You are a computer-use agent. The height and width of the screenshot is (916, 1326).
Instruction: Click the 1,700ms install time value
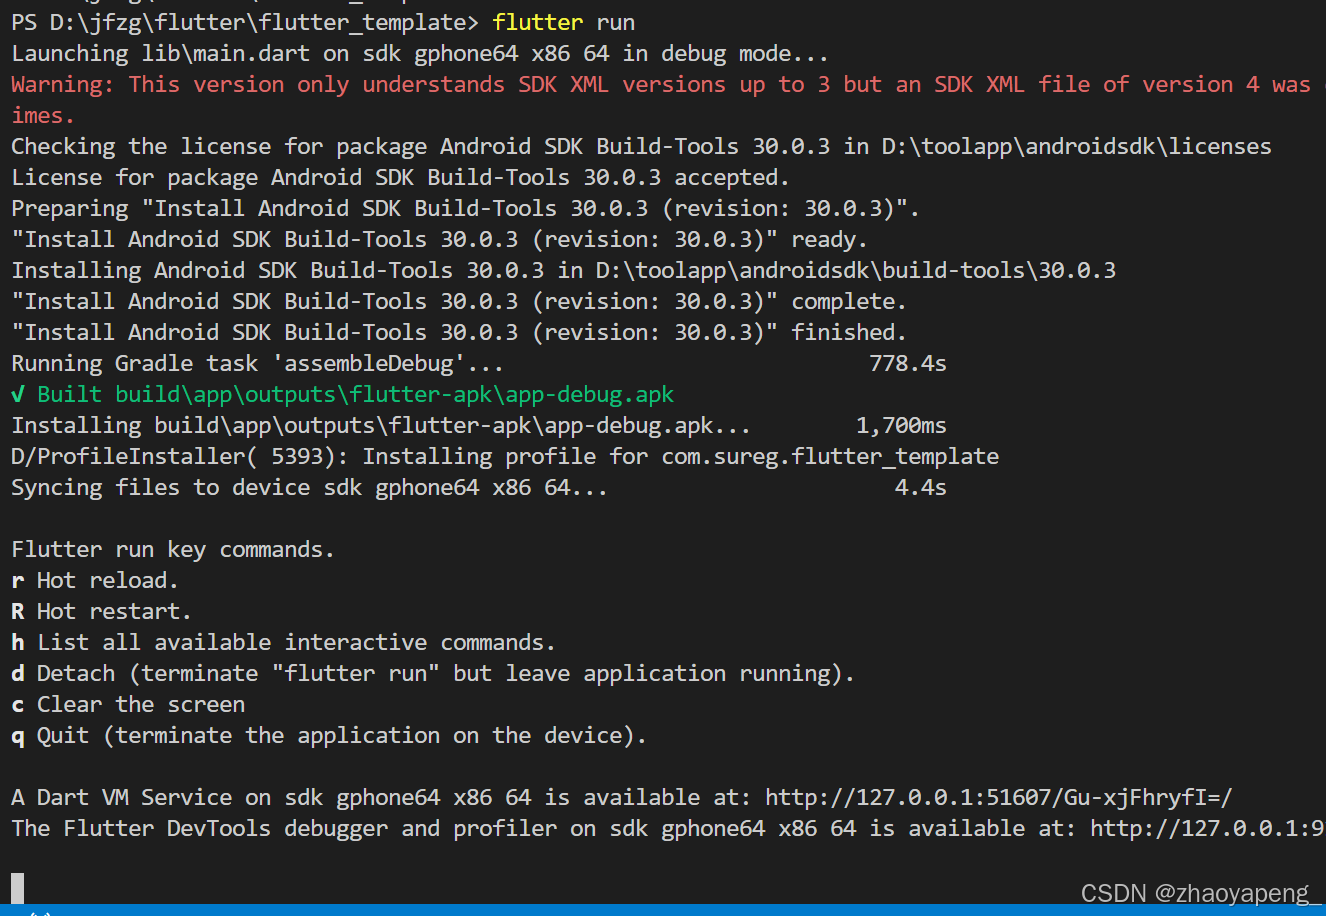[x=901, y=425]
